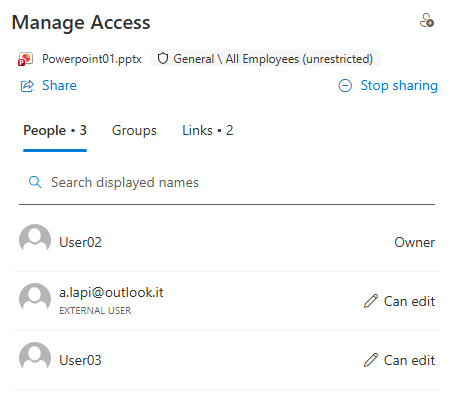Screen dimensions: 452x401
Task: Click the User03 name
Action: tap(80, 360)
